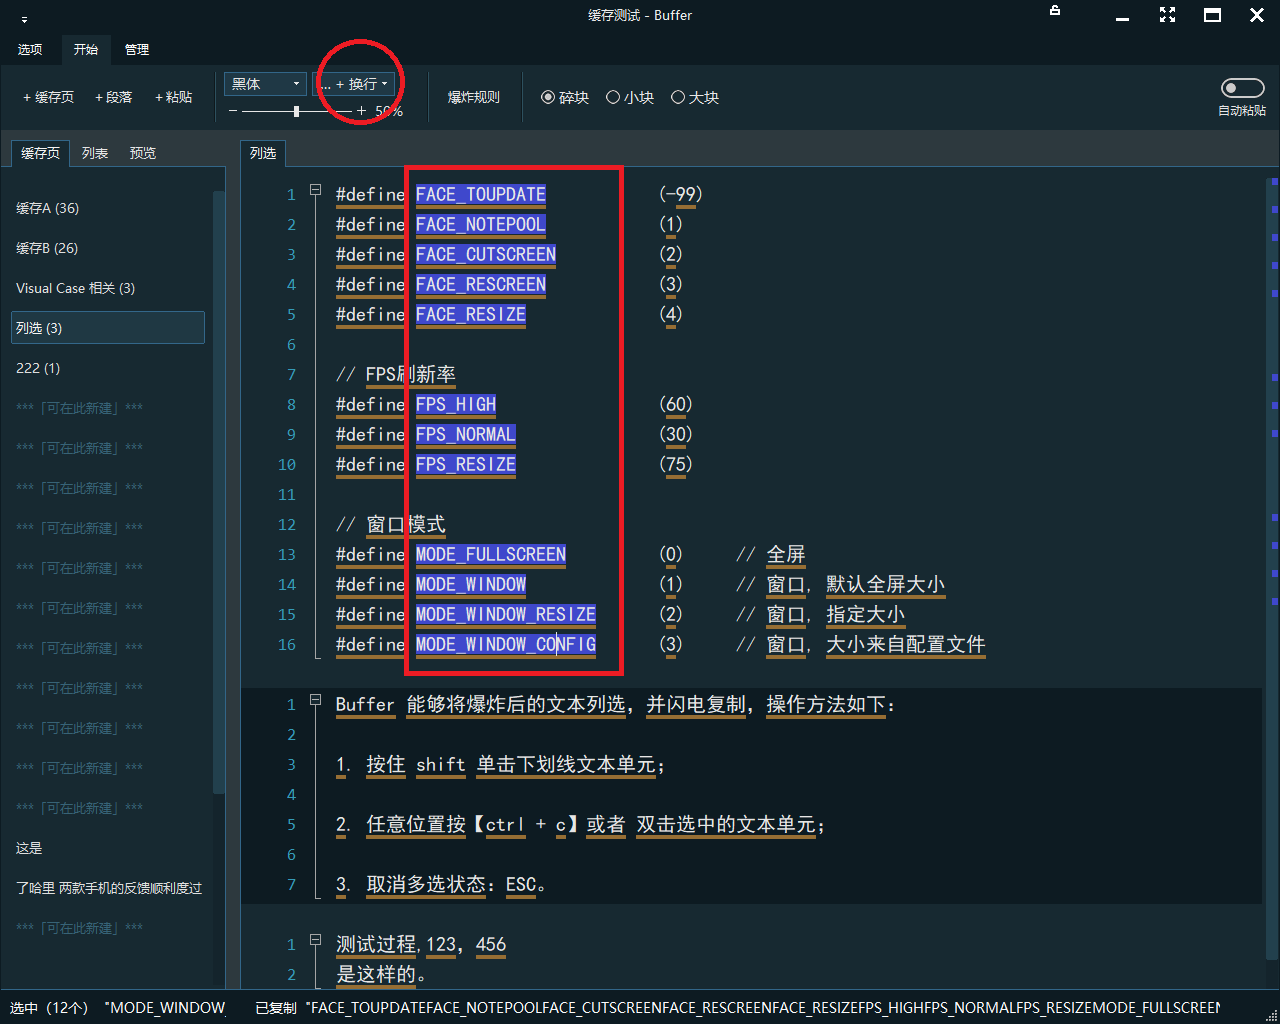Switch to the 预览 tab

[x=143, y=153]
